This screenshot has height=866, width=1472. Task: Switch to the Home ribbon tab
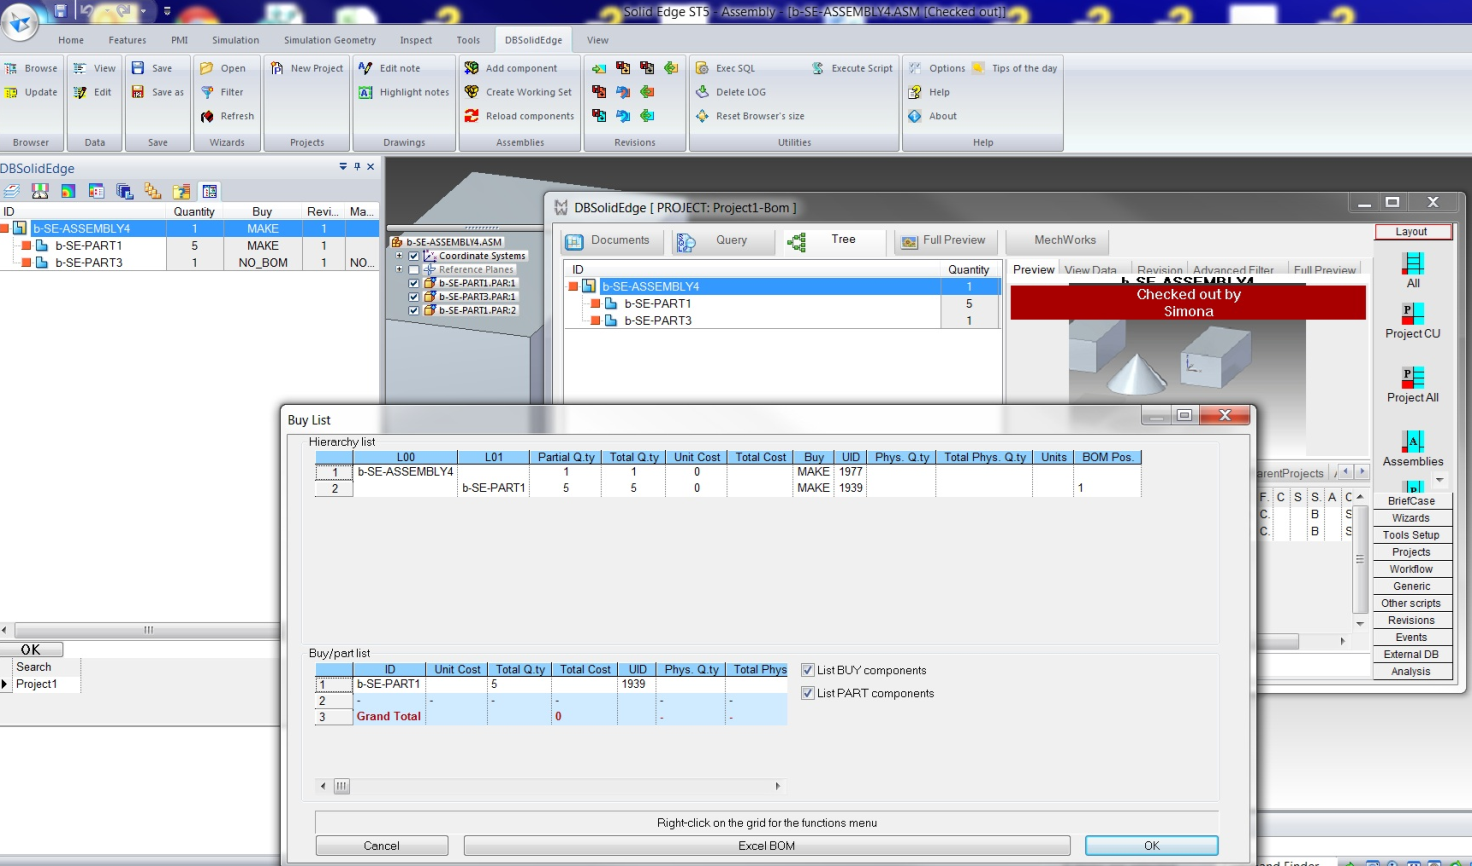tap(71, 40)
